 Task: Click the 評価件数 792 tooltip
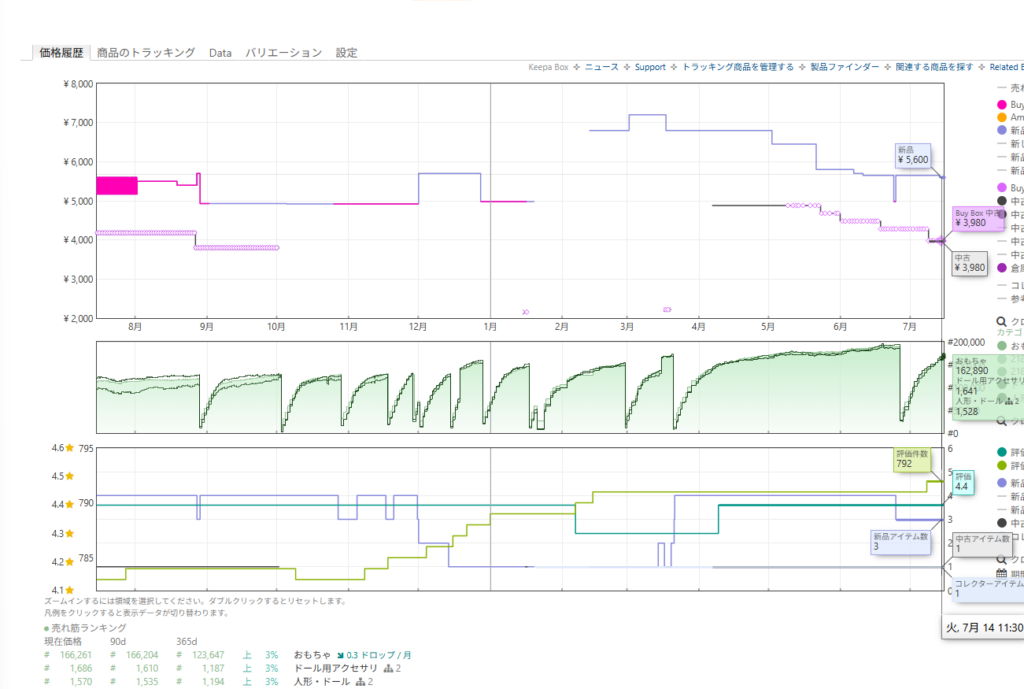912,459
